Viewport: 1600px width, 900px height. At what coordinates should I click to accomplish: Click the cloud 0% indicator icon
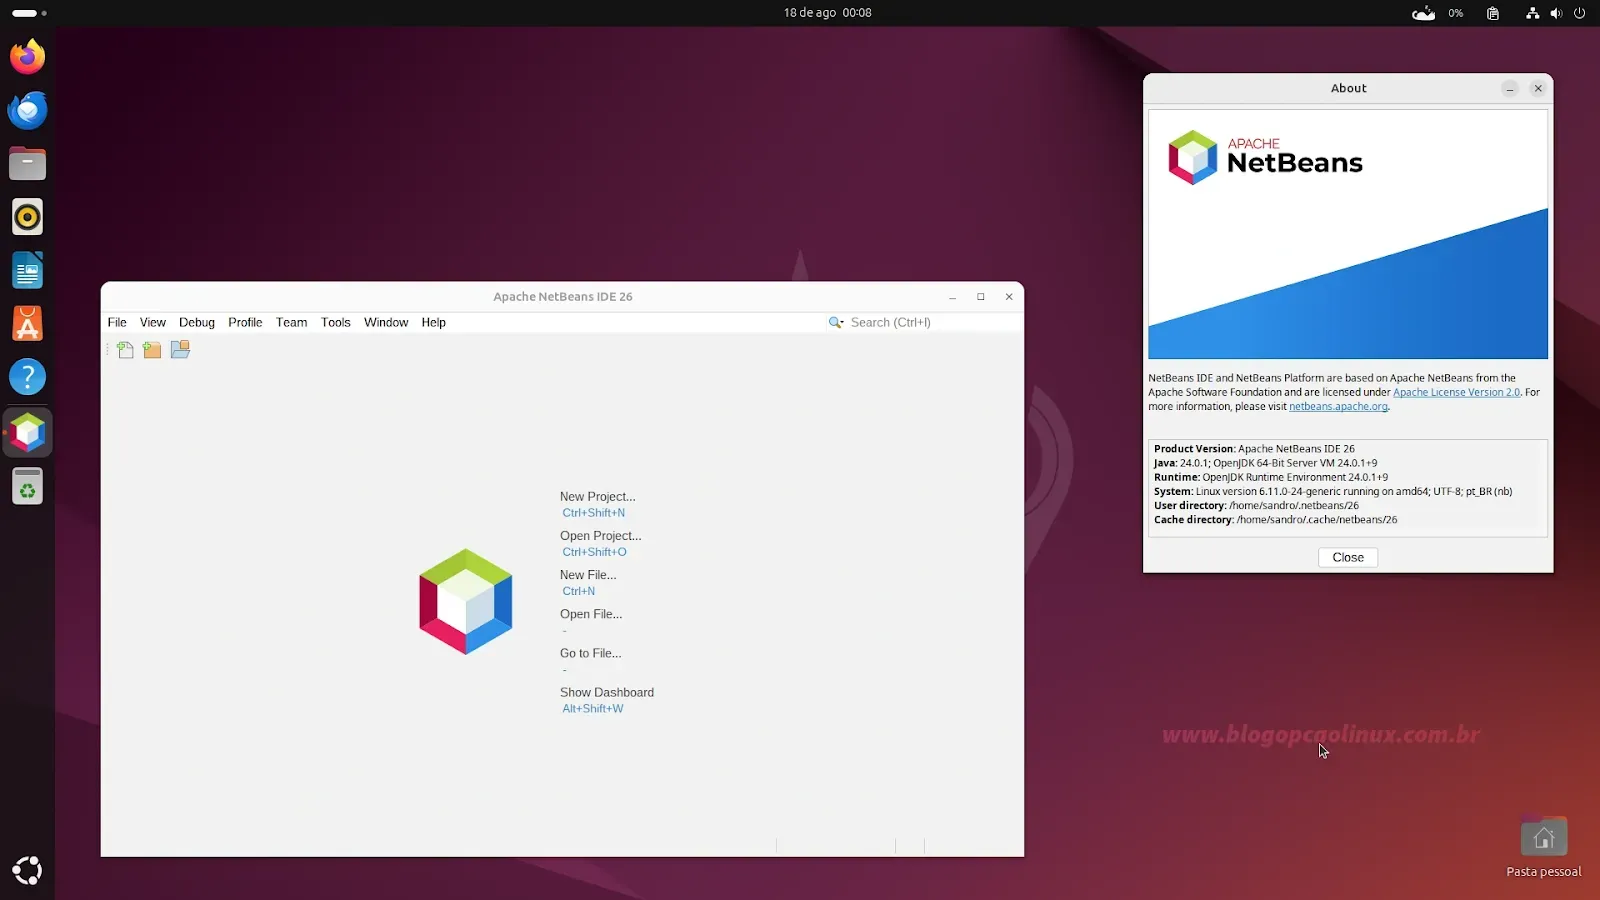(x=1423, y=13)
